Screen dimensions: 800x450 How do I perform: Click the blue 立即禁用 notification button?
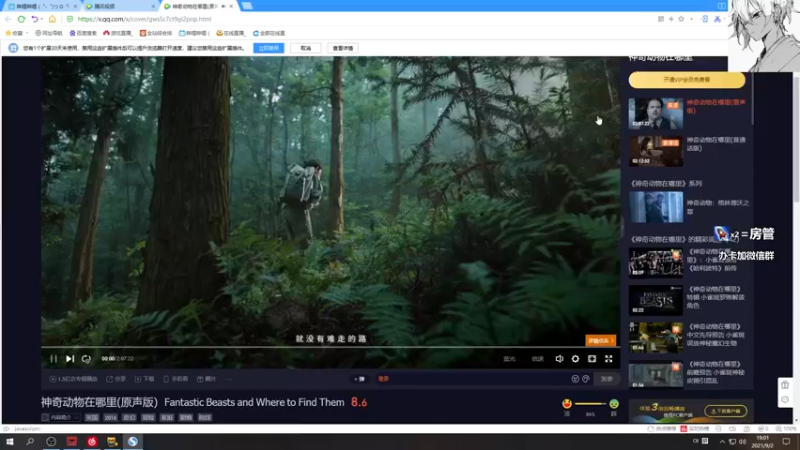pyautogui.click(x=269, y=48)
